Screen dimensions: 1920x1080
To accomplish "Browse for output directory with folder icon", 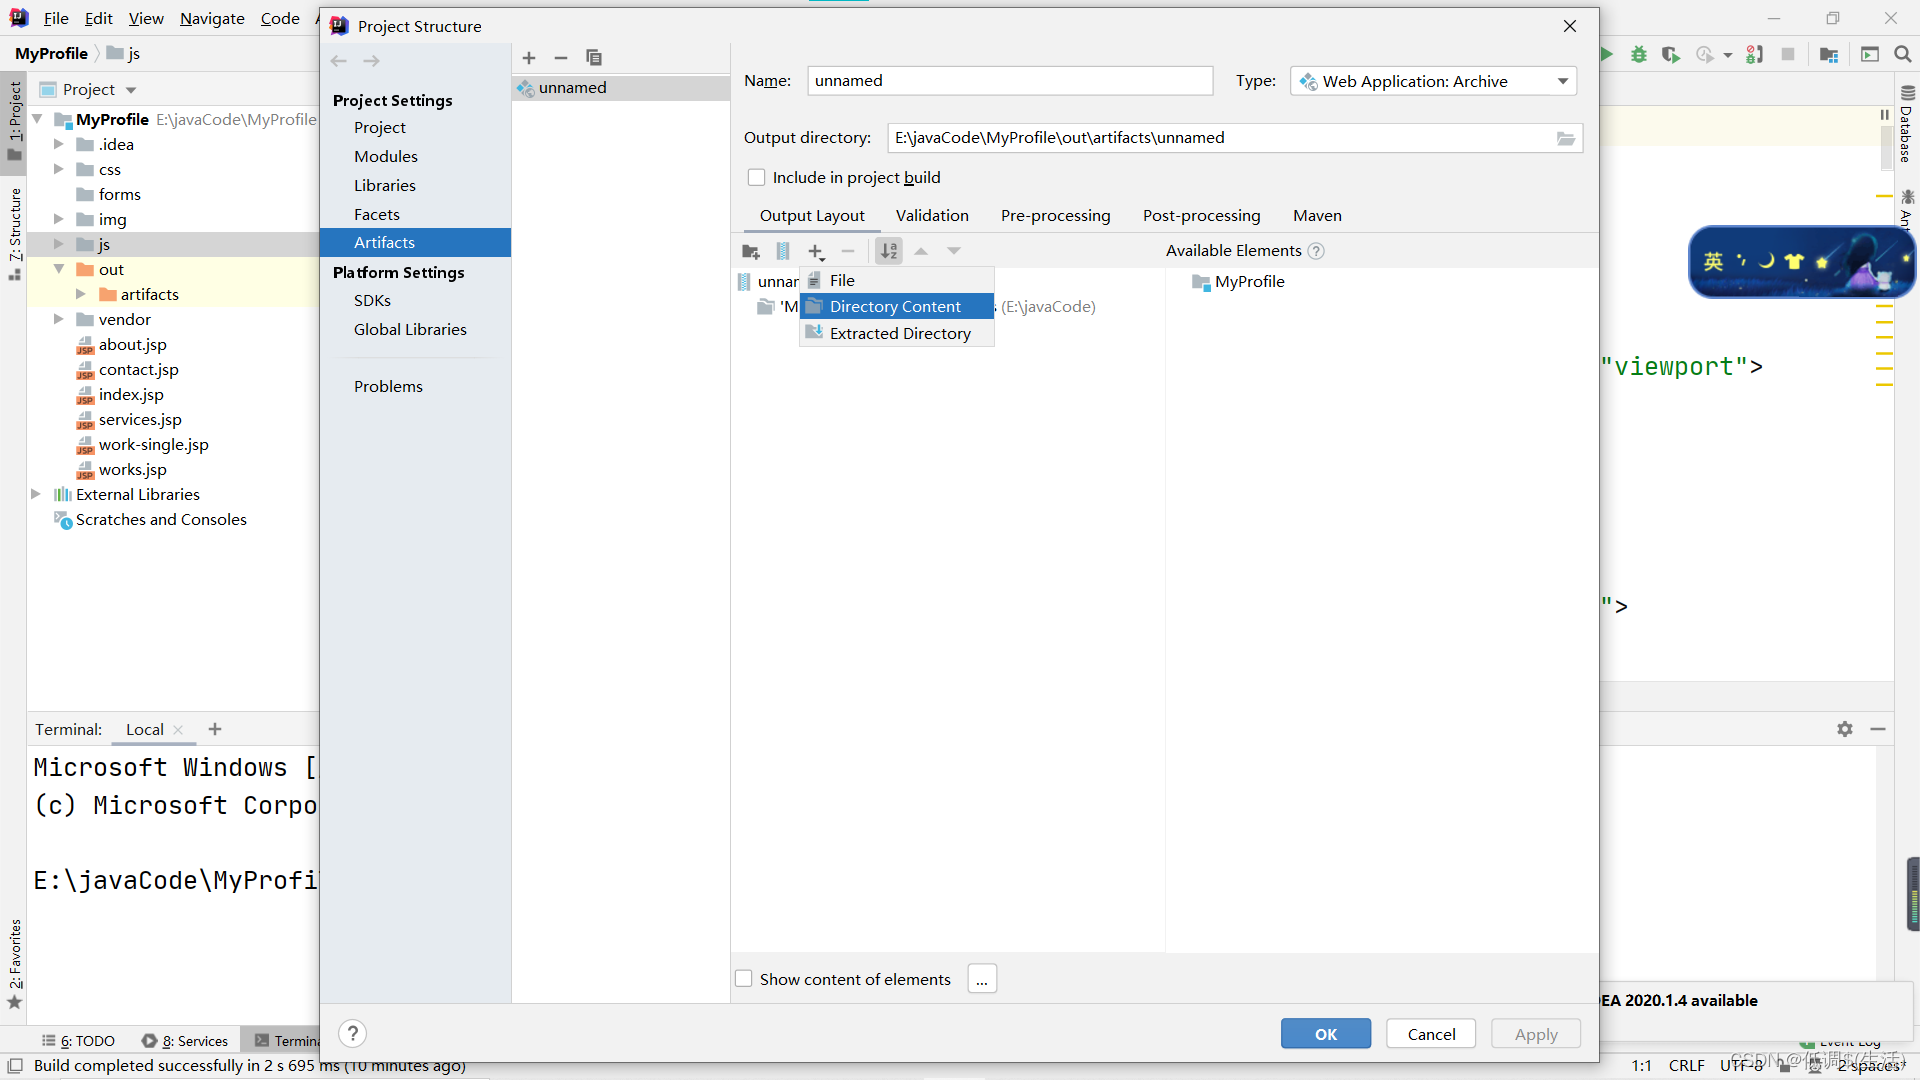I will pyautogui.click(x=1566, y=138).
